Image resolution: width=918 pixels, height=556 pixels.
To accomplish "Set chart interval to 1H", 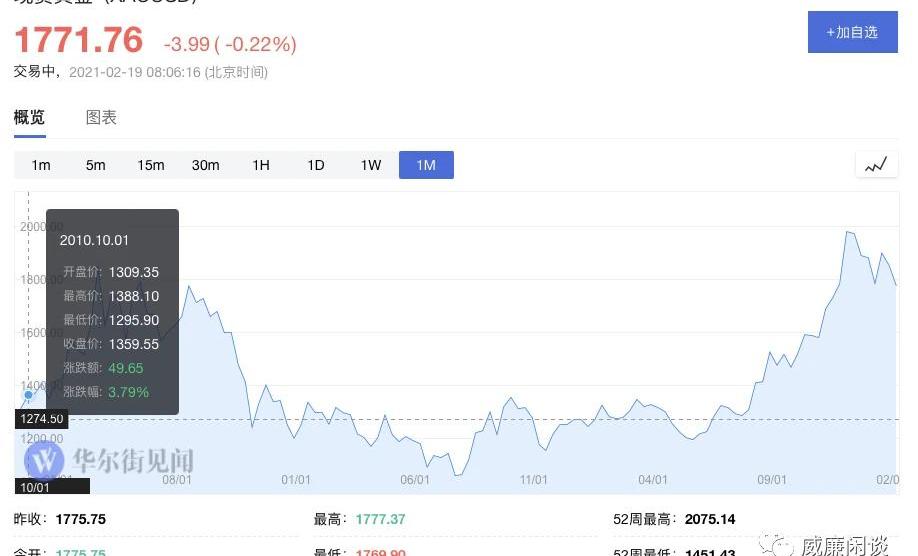I will tap(261, 165).
